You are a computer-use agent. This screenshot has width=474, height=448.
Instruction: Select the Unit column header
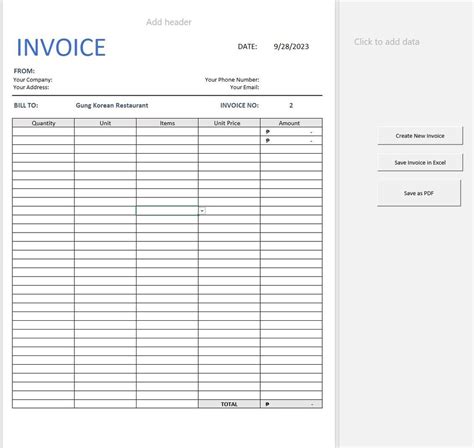[105, 123]
